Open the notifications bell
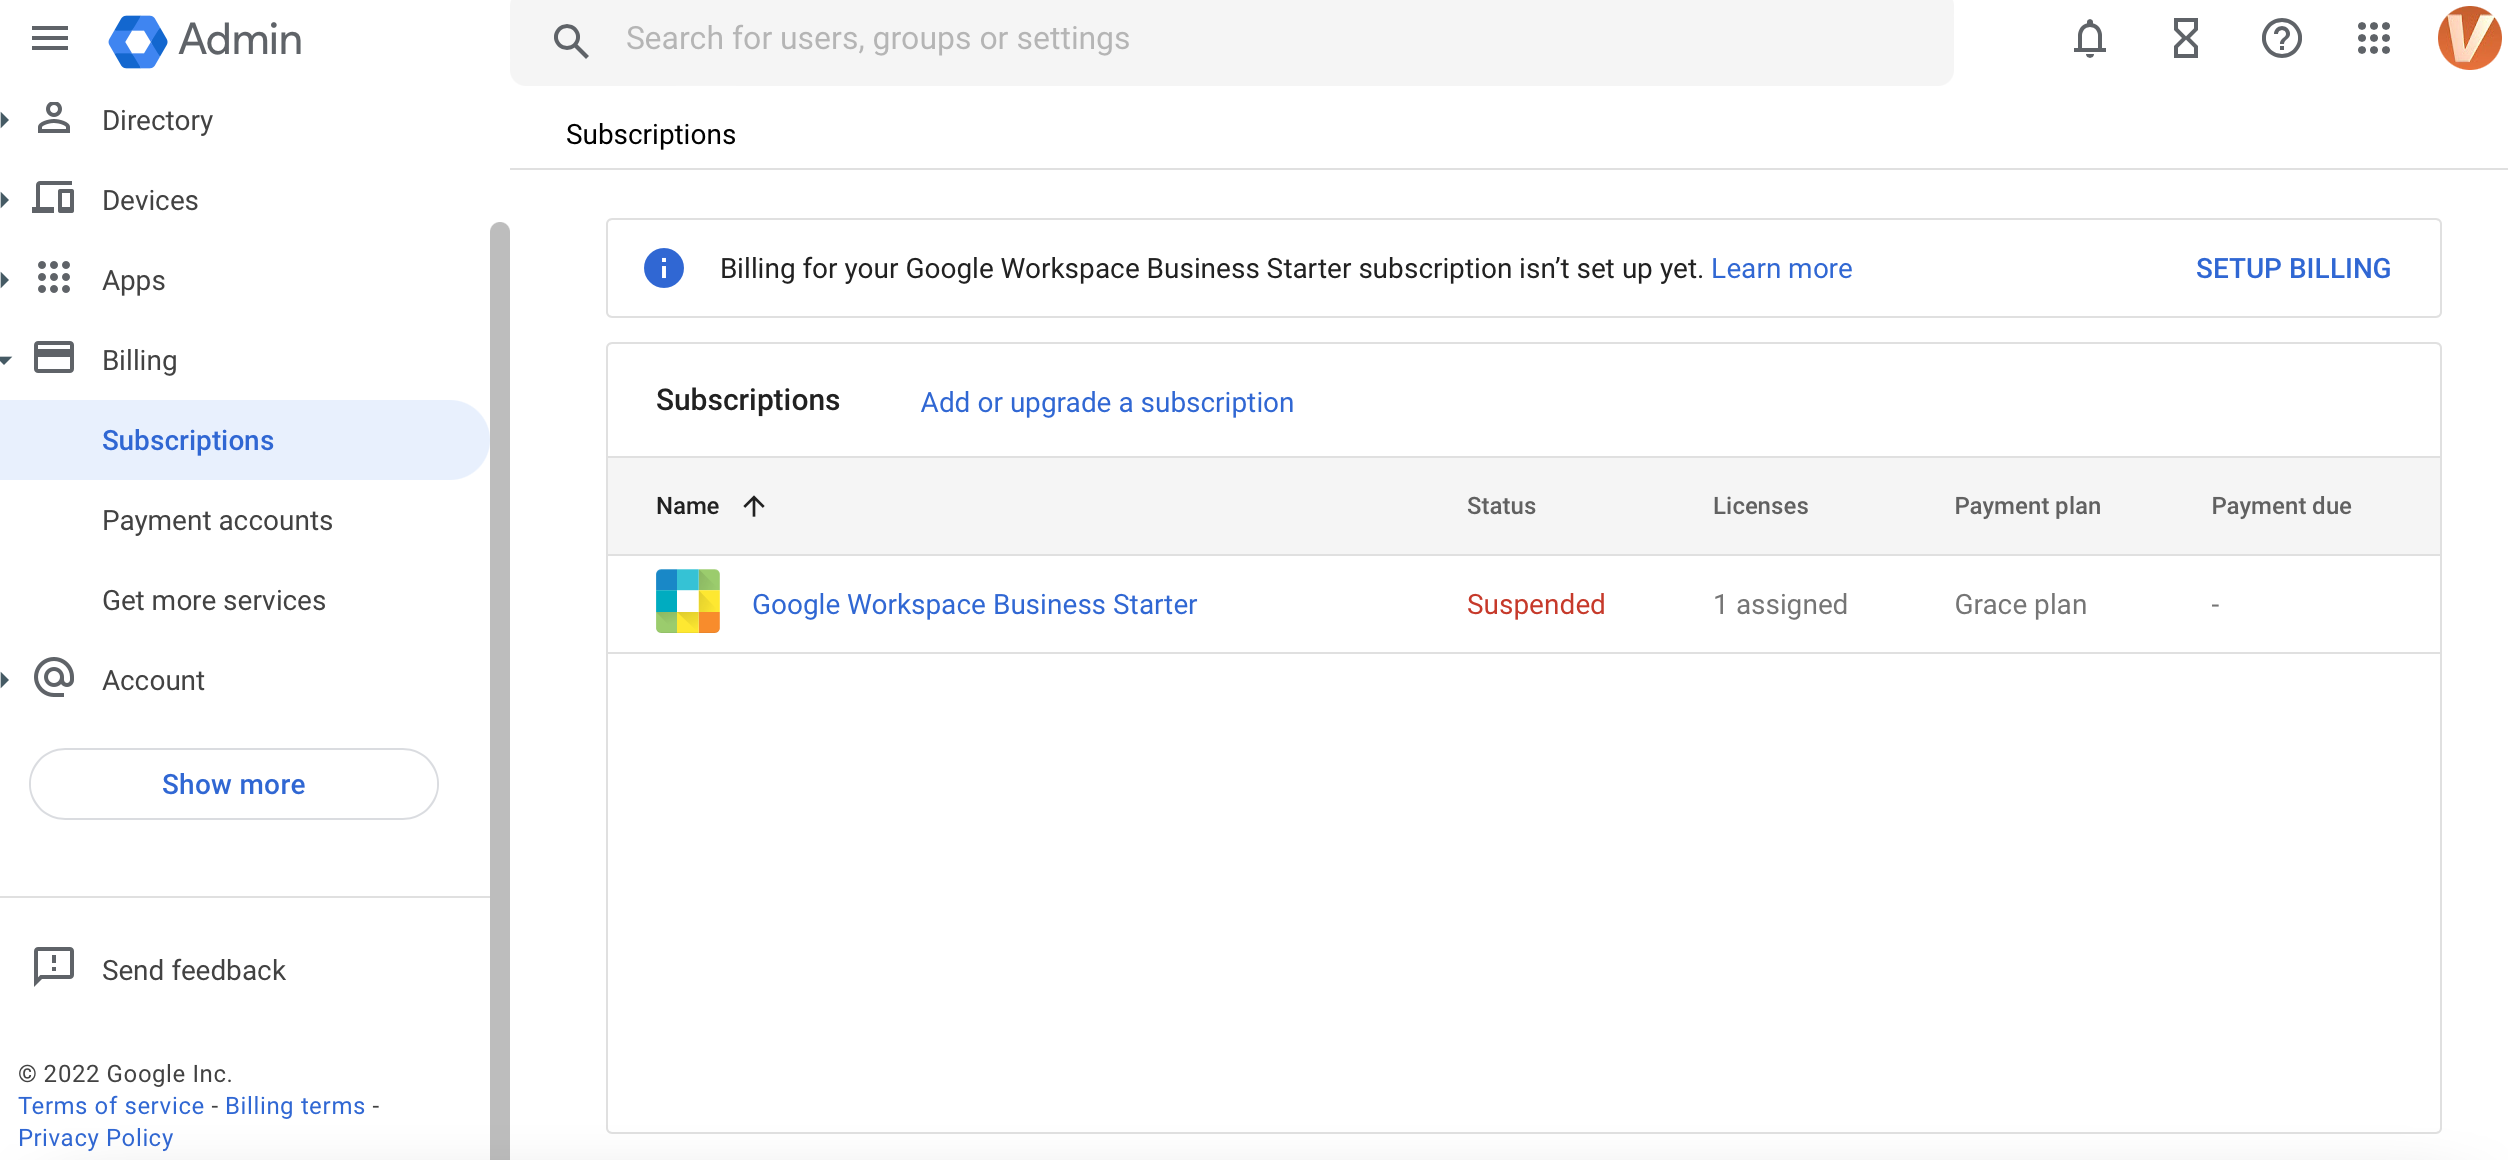Screen dimensions: 2508x1160 (x=2091, y=38)
